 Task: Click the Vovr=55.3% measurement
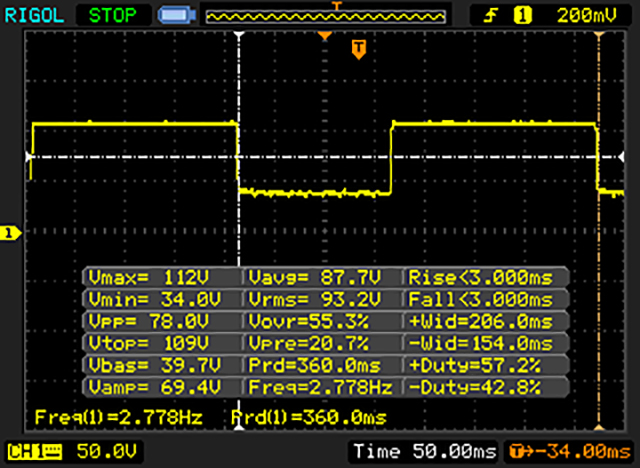(309, 322)
